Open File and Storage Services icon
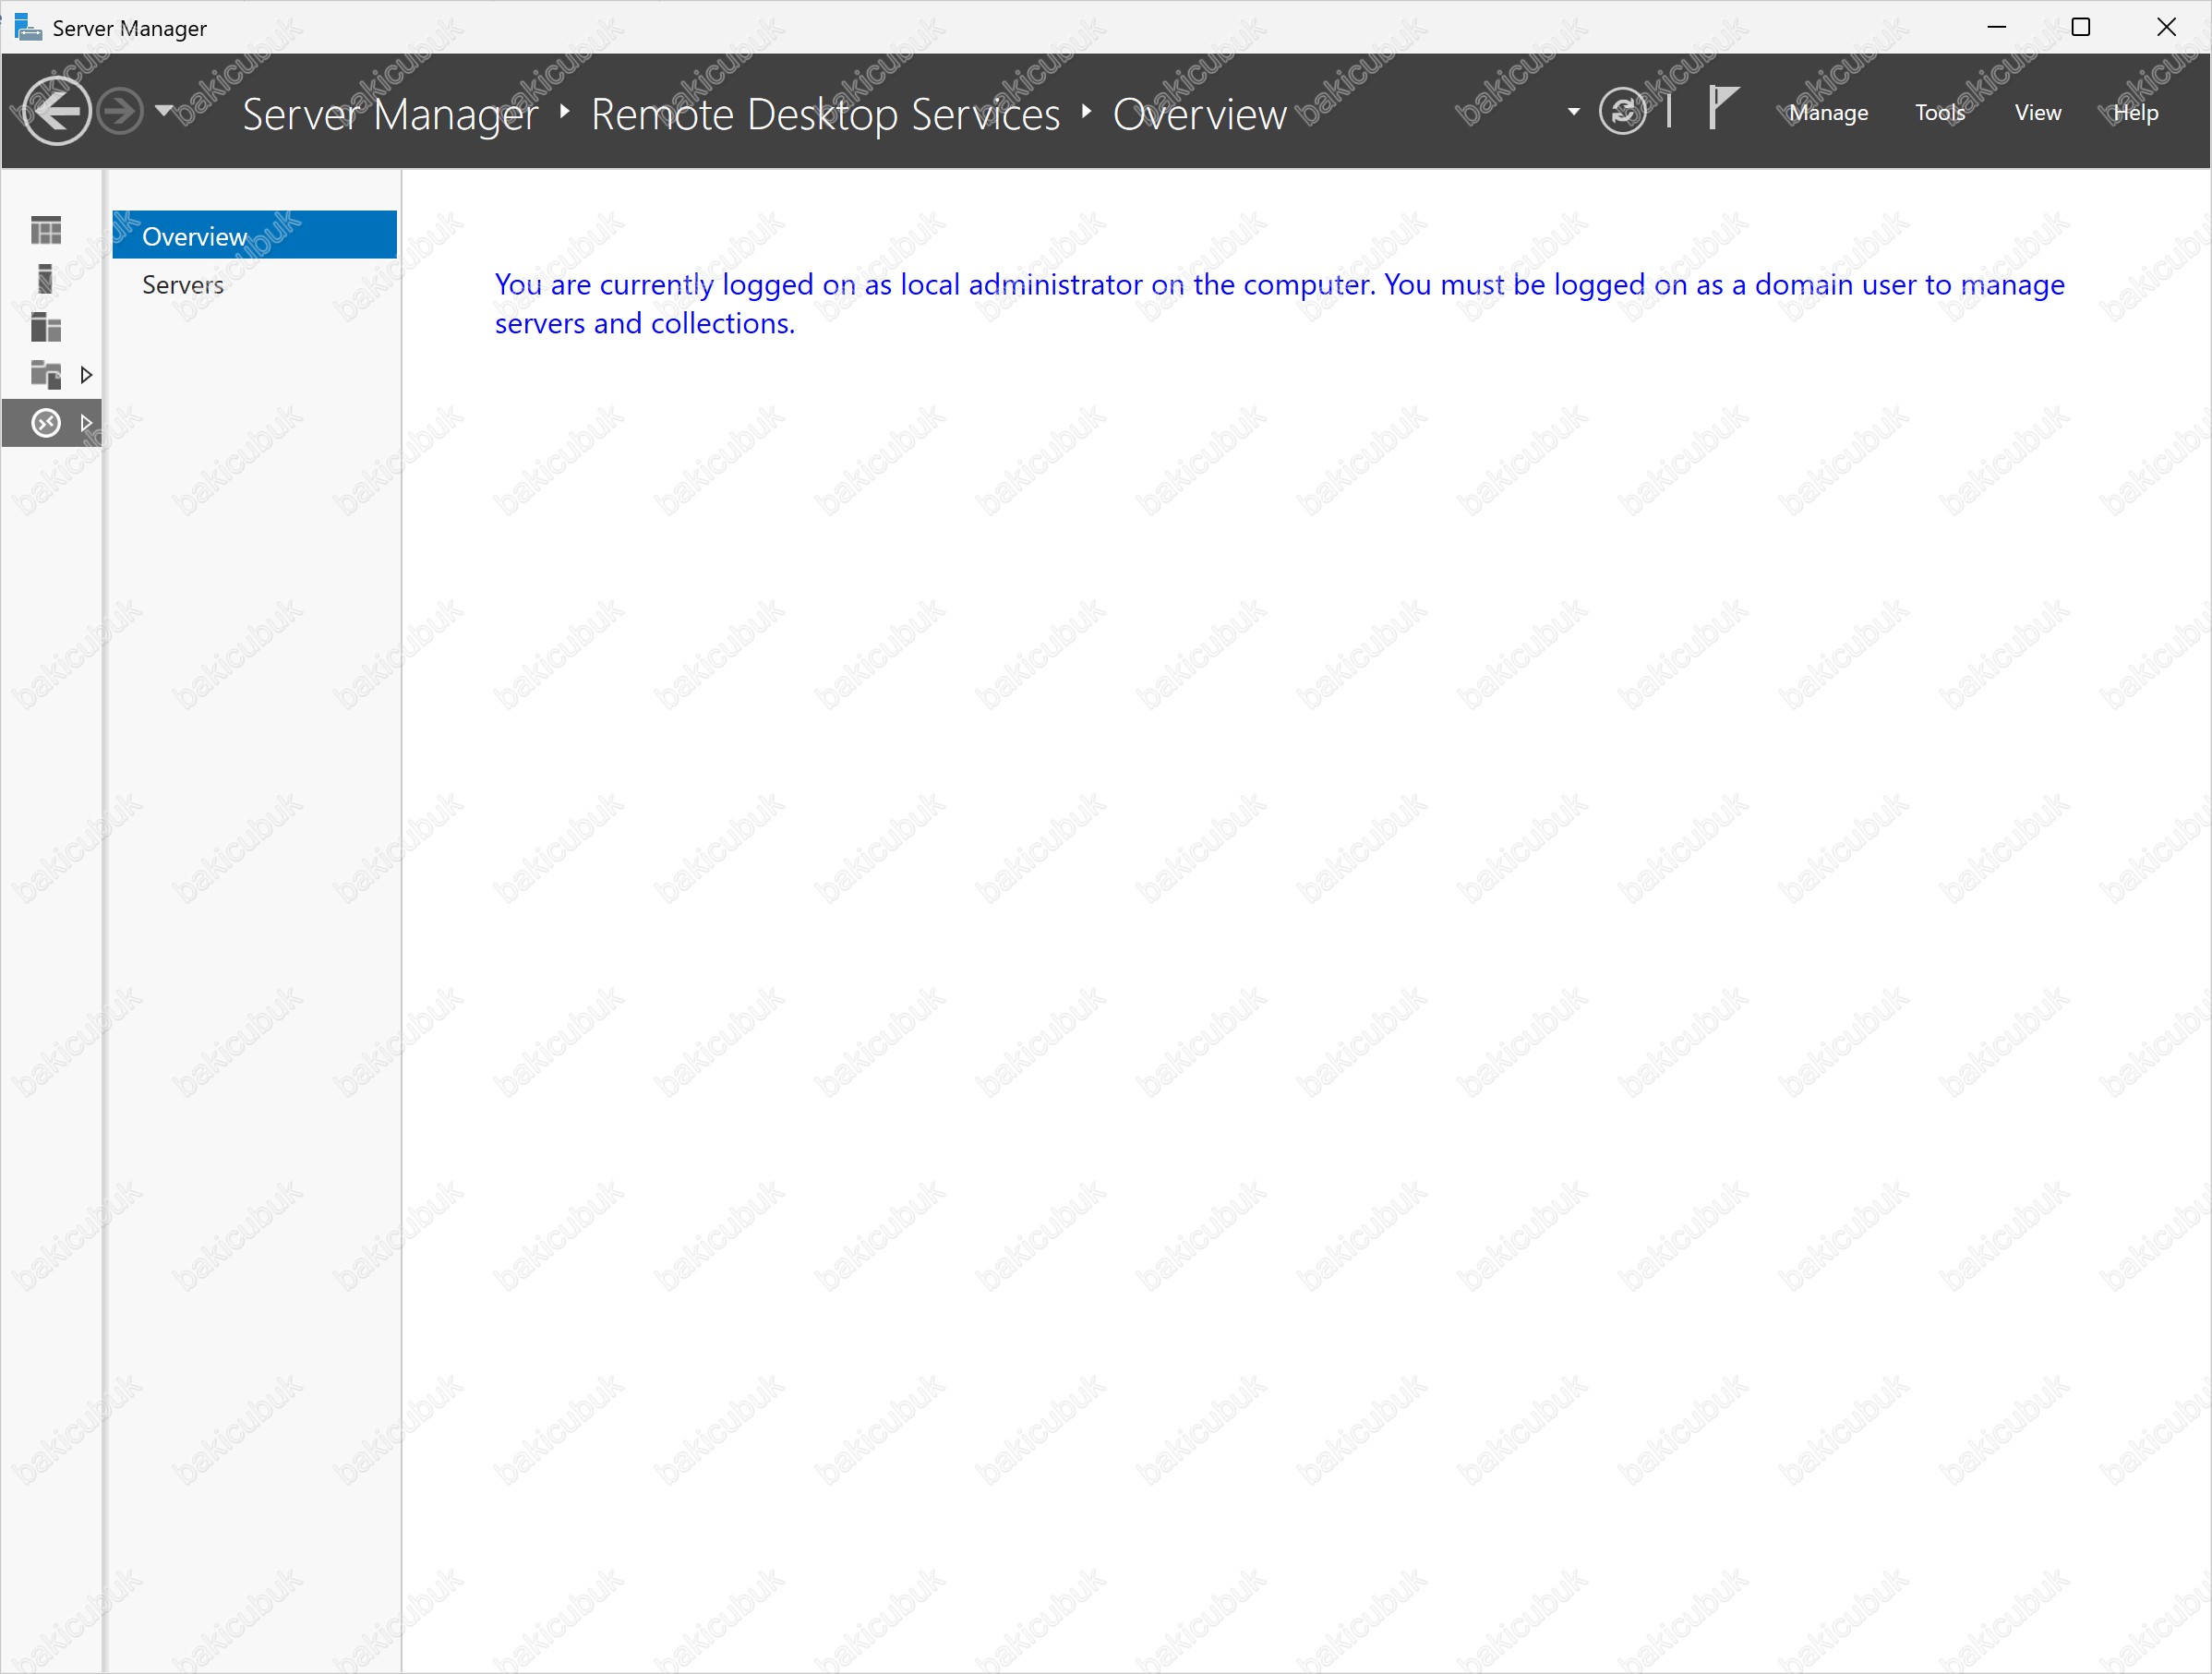 [46, 375]
